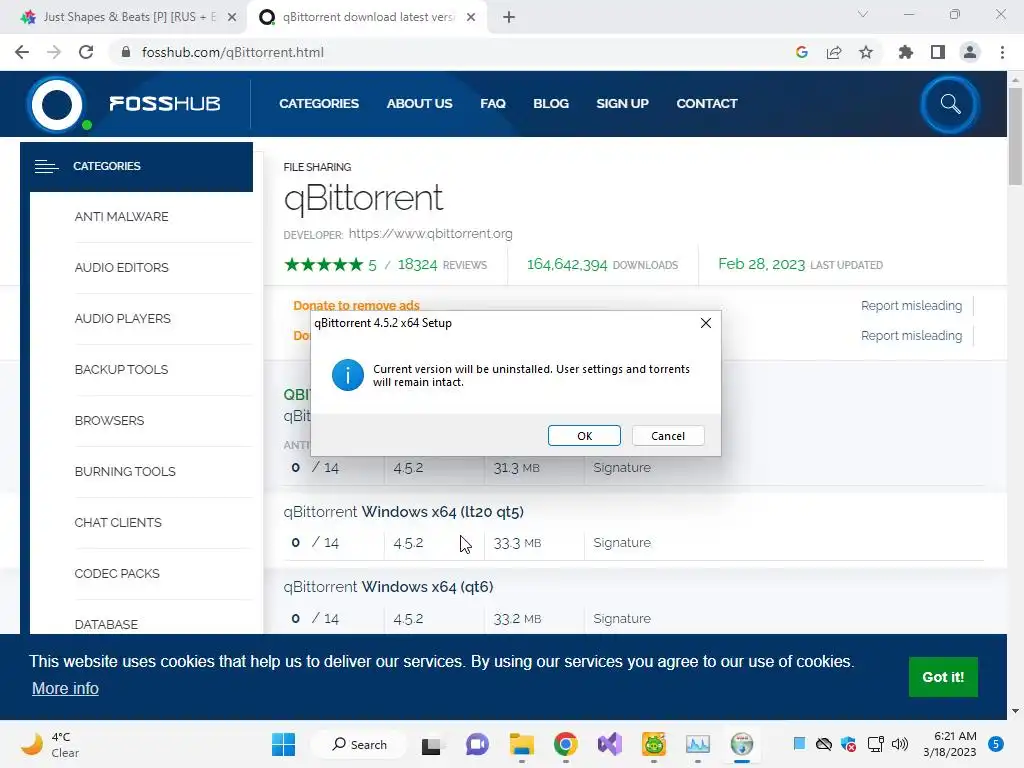Click the second Report misleading link
The image size is (1024, 768).
tap(911, 336)
